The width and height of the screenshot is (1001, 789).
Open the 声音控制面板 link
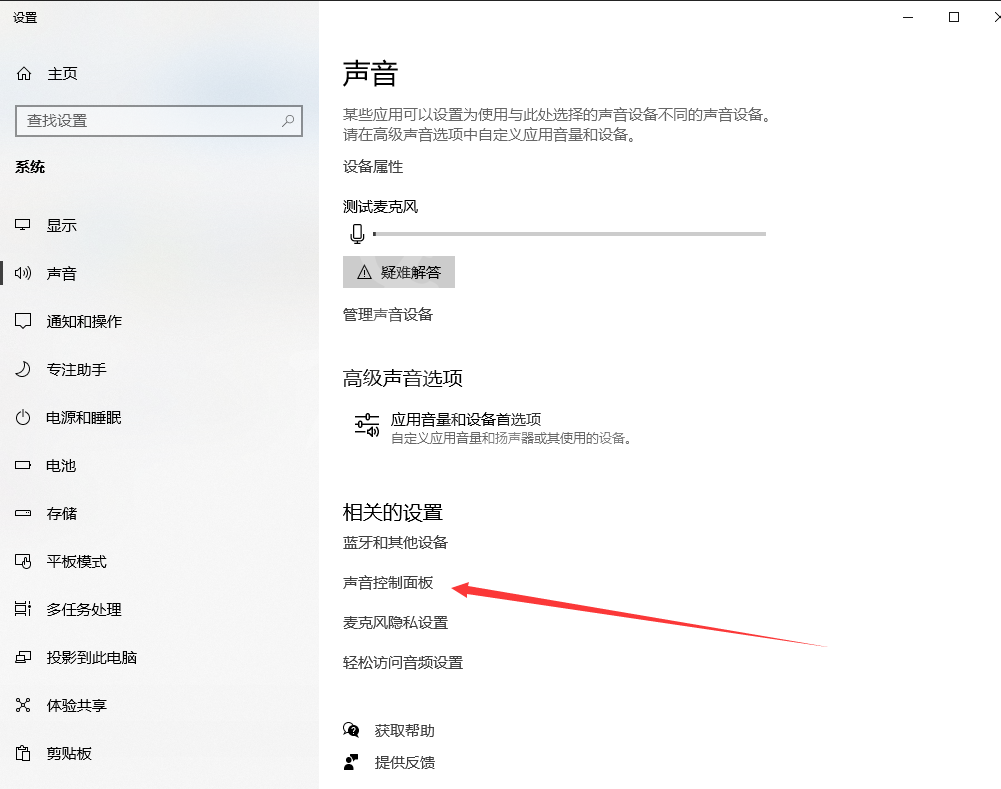[388, 583]
